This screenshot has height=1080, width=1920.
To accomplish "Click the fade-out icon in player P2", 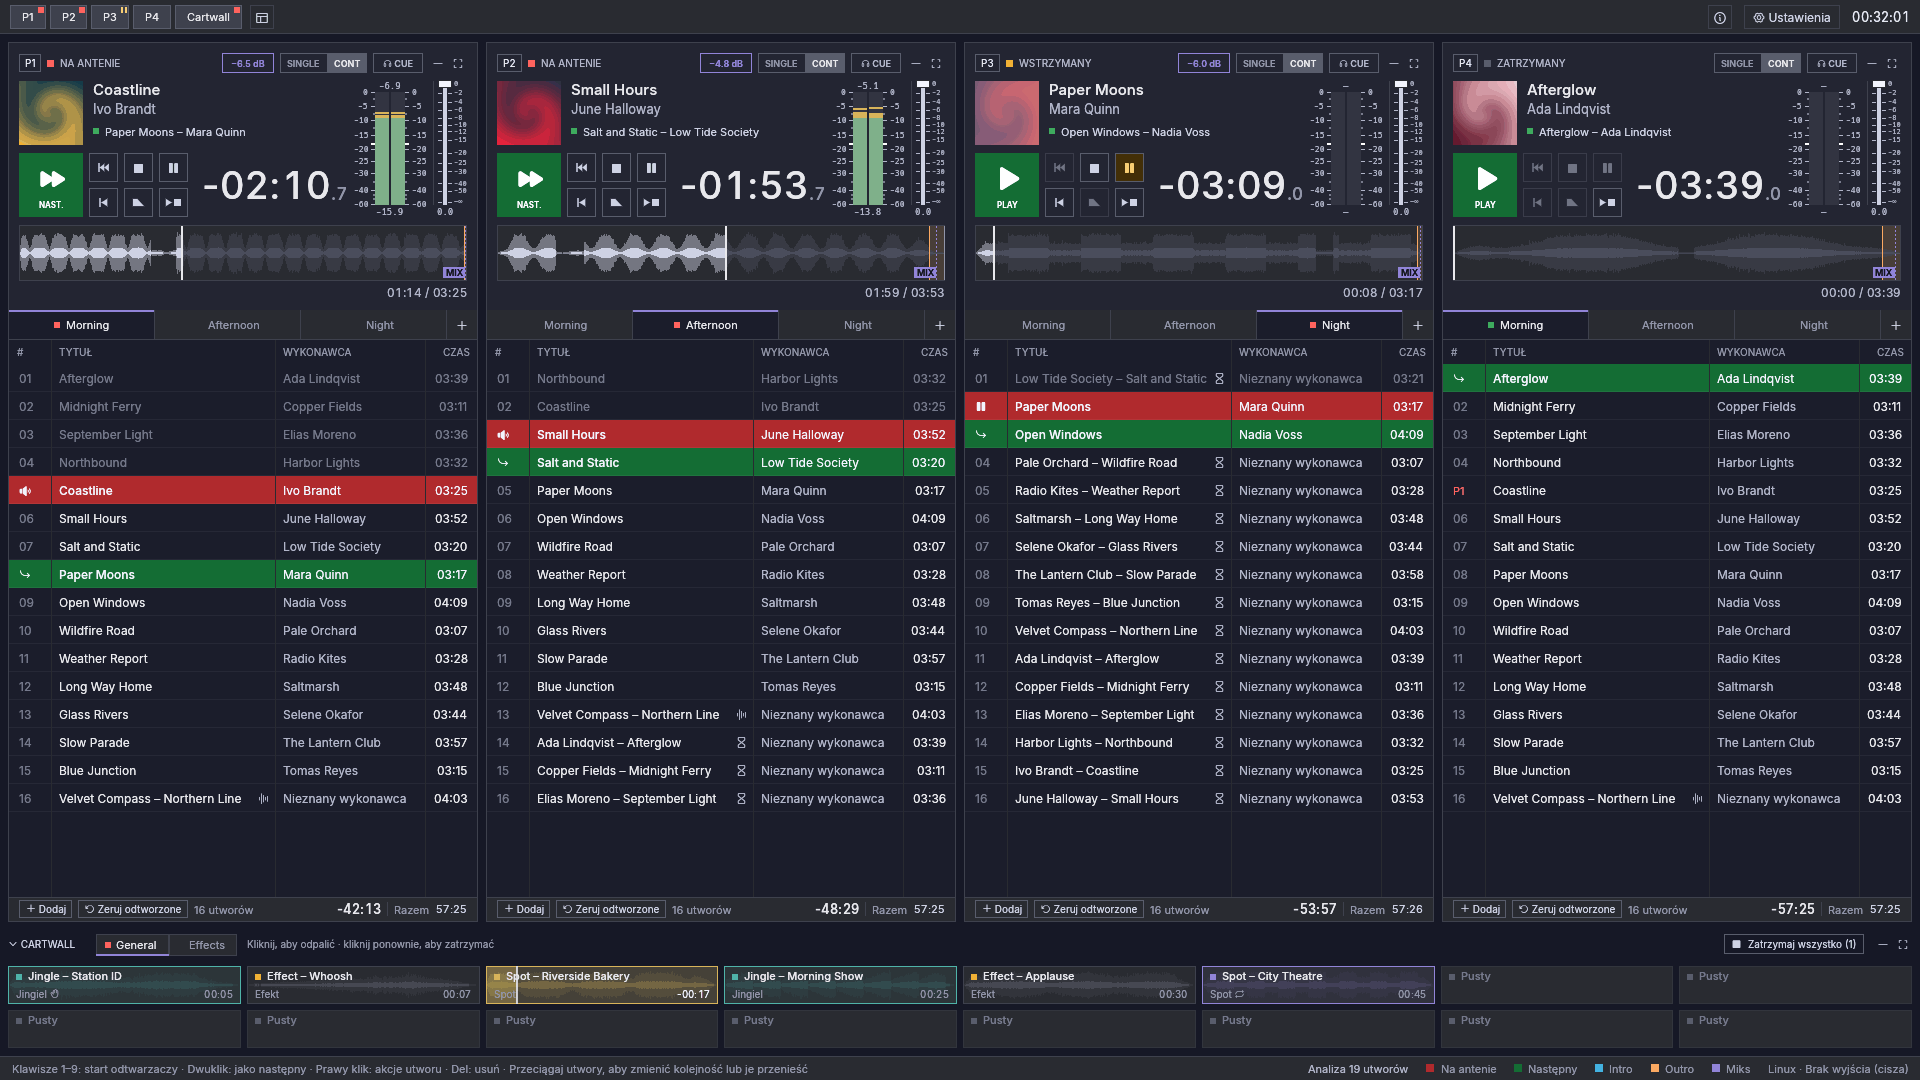I will tap(616, 202).
